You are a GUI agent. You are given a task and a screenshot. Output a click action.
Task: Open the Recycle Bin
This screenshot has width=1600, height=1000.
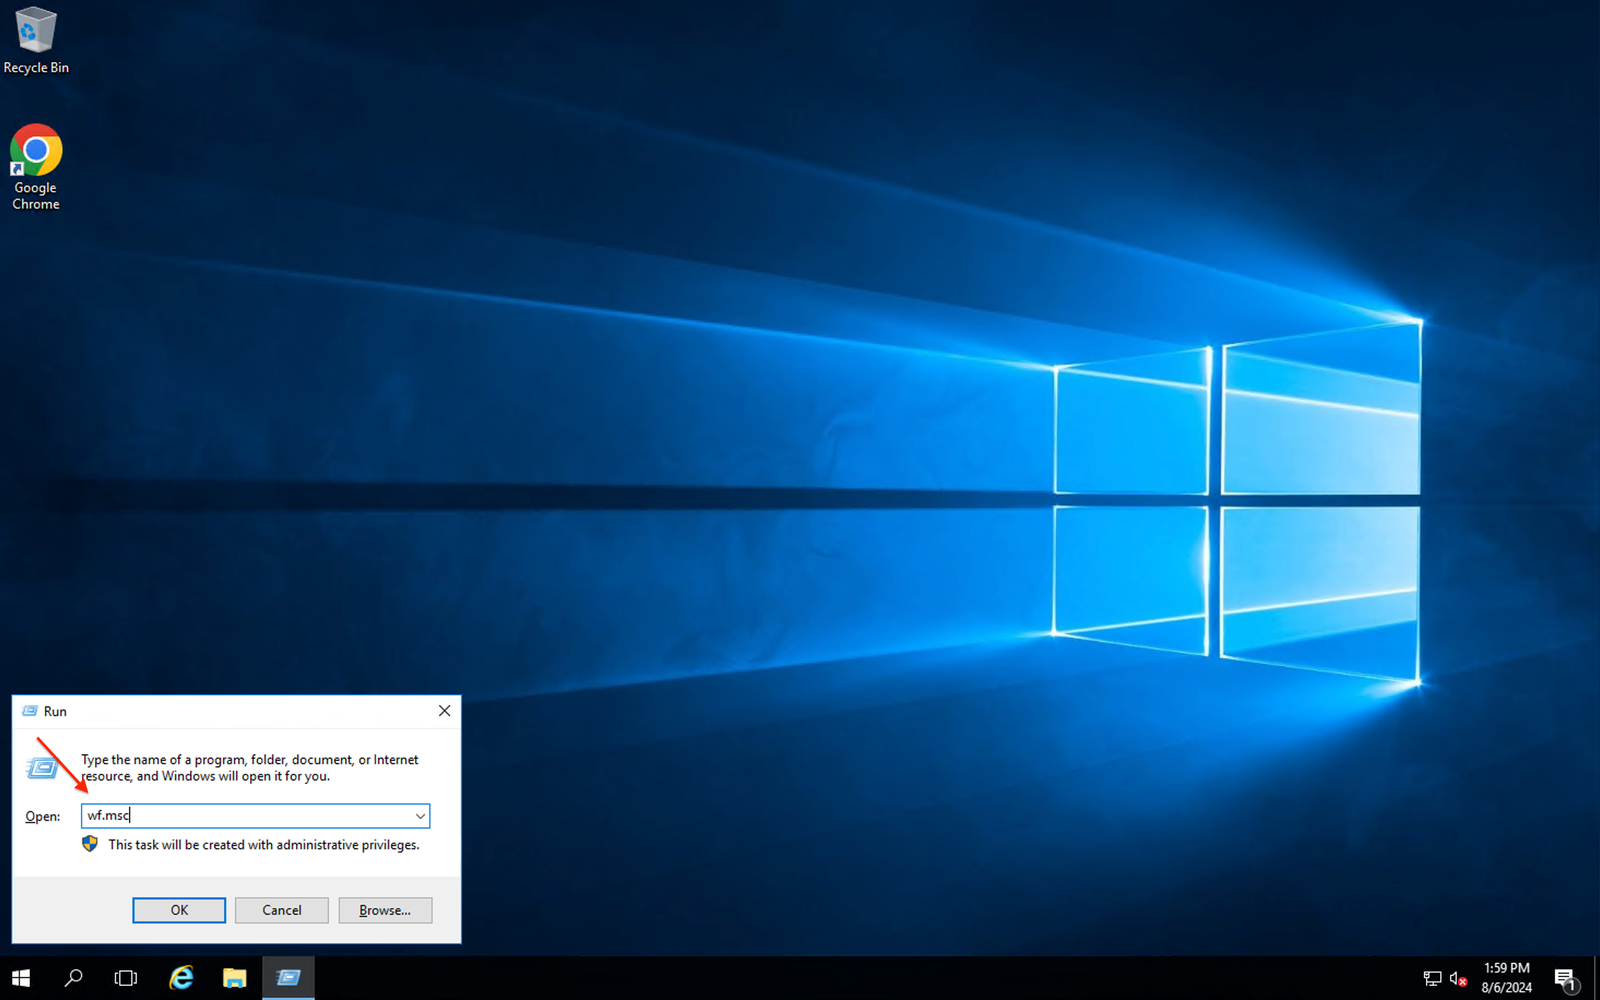pos(36,33)
